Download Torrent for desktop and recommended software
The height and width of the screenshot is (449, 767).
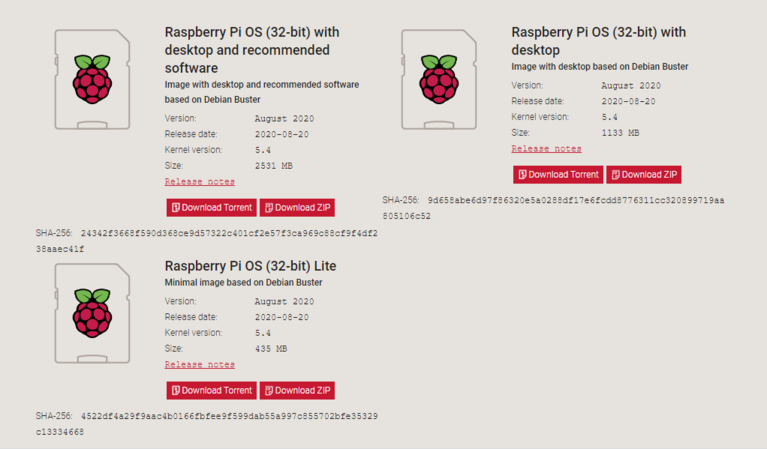pyautogui.click(x=211, y=208)
